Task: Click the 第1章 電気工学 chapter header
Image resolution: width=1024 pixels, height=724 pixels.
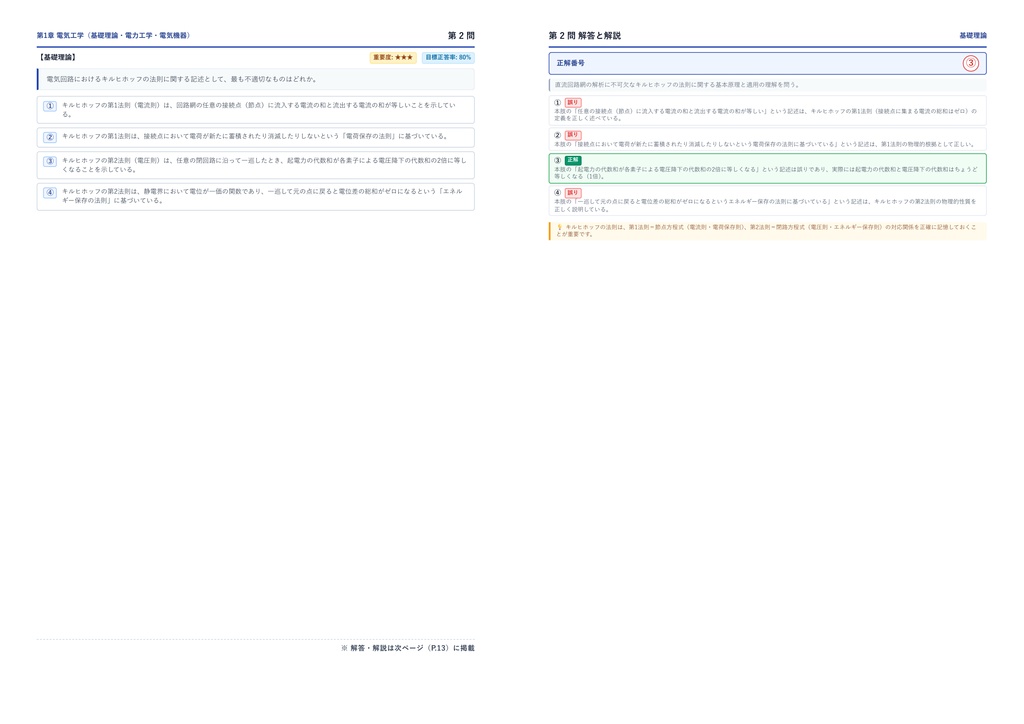Action: click(x=113, y=35)
